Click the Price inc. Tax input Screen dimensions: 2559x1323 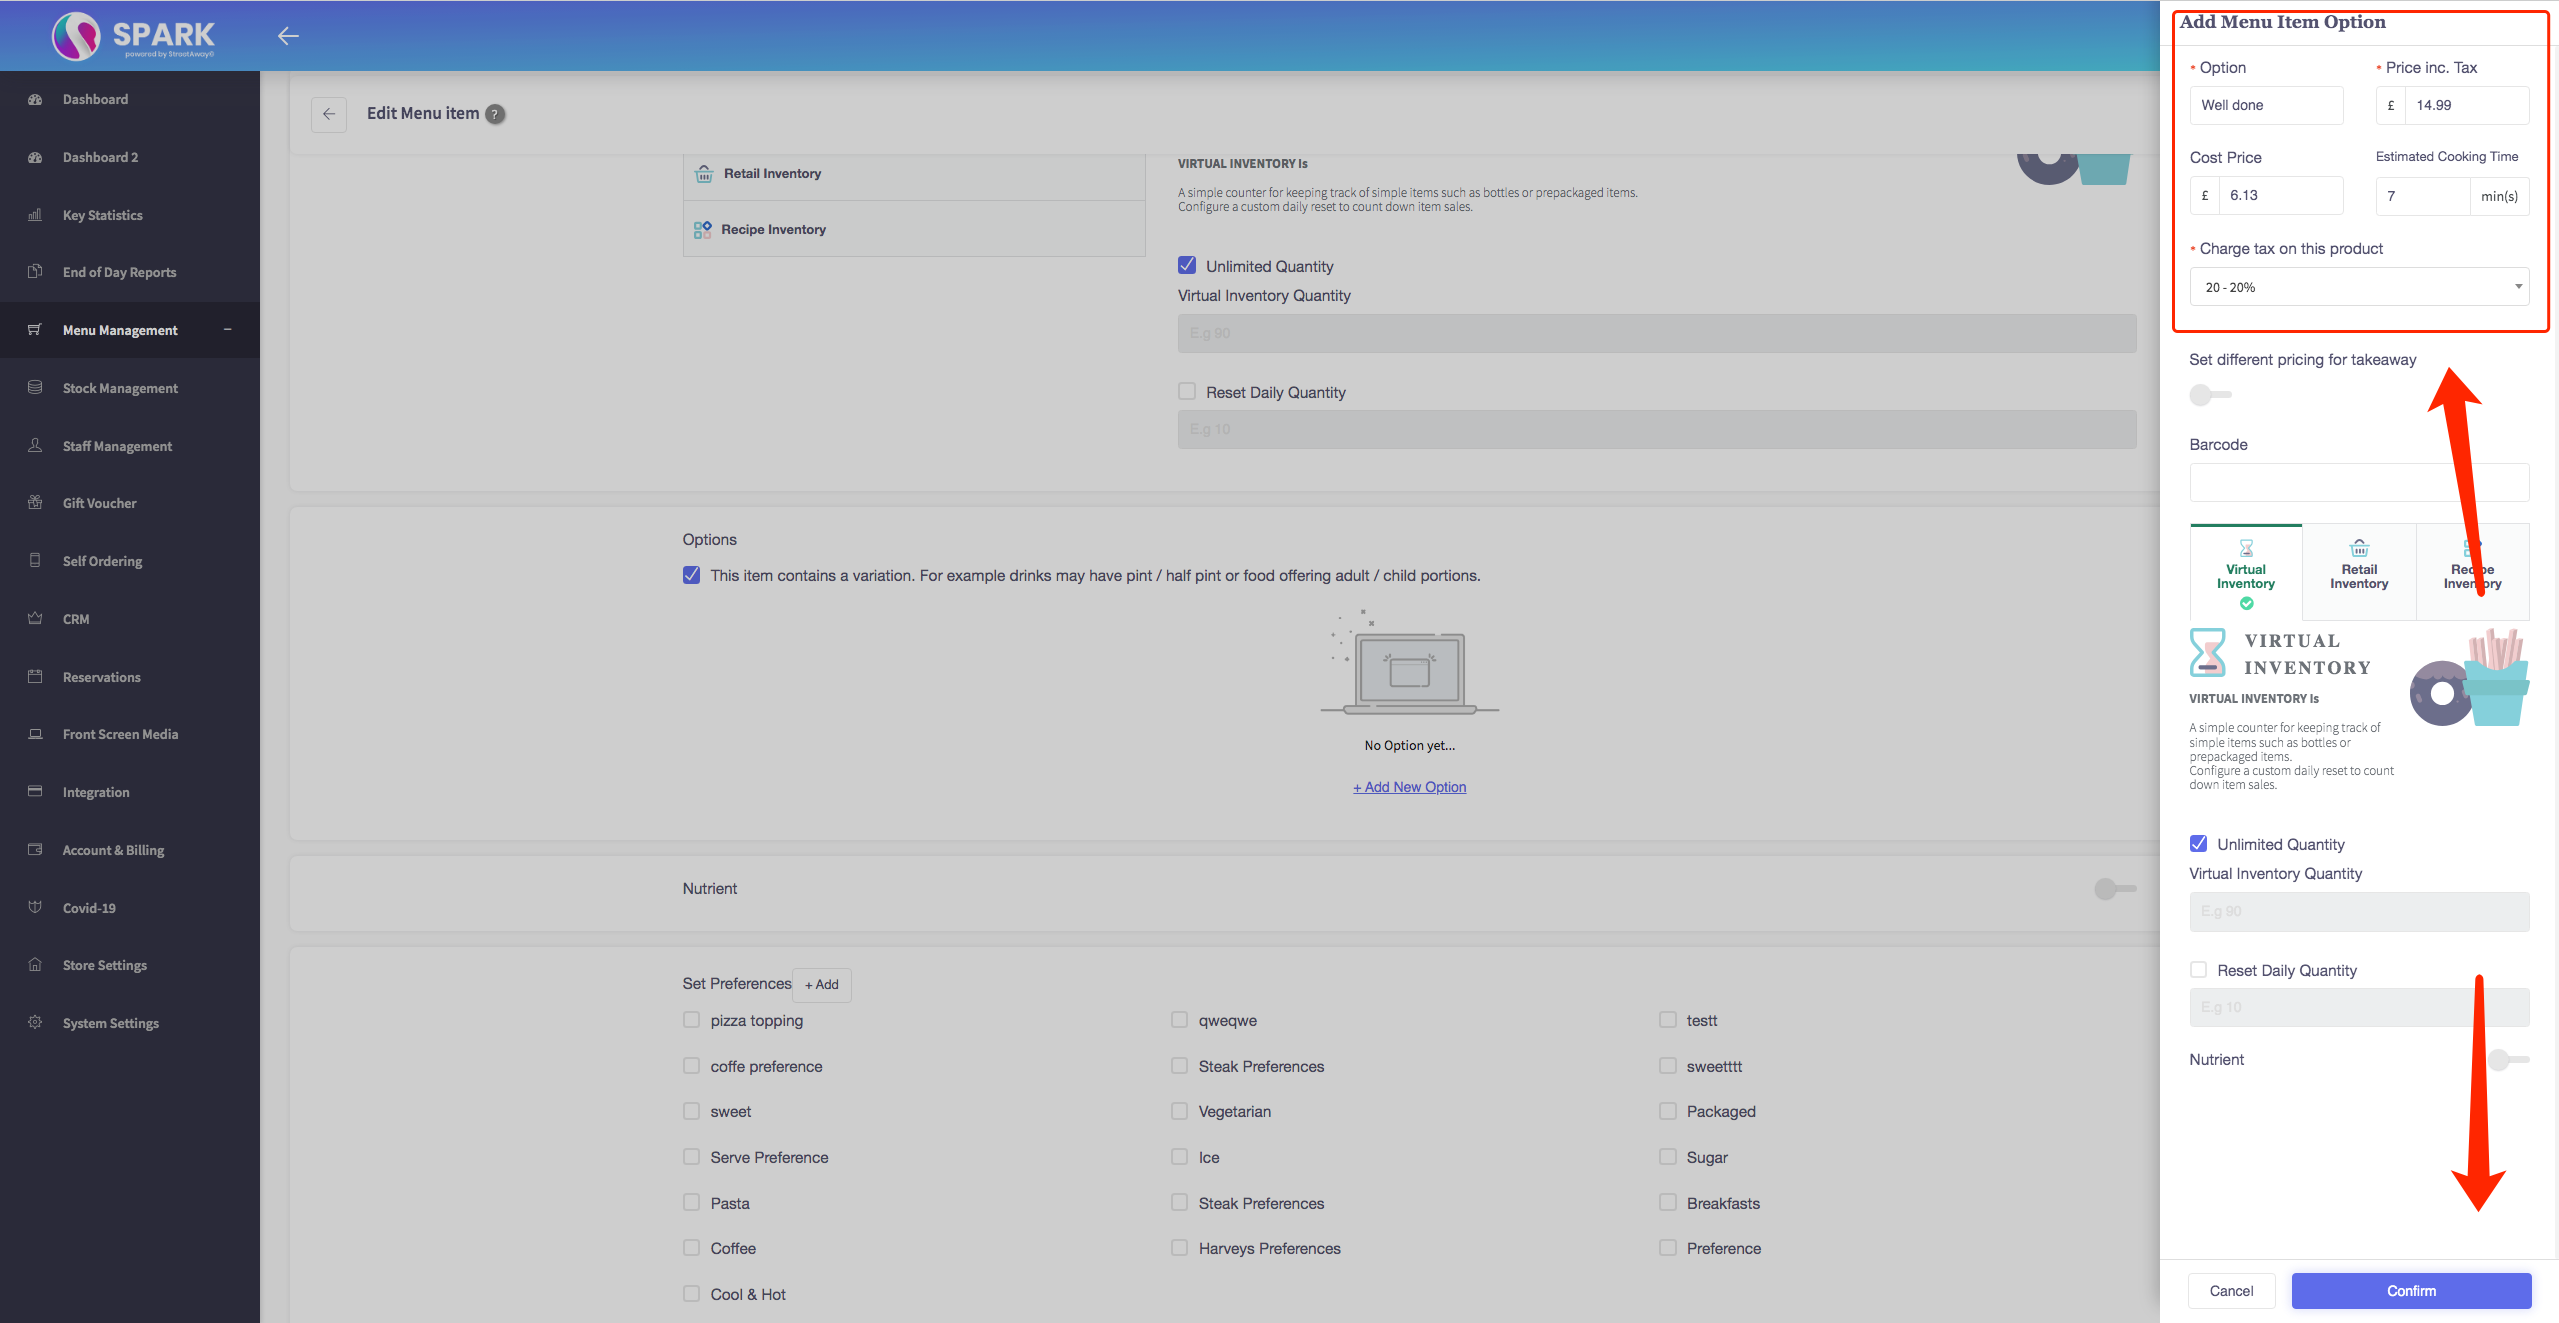click(2466, 105)
